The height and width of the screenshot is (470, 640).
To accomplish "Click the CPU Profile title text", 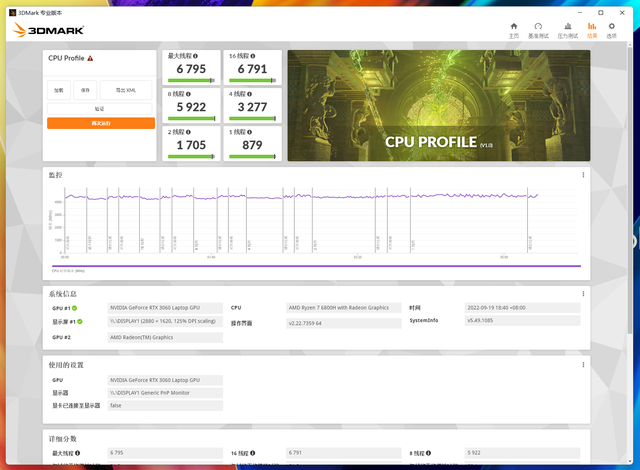I will click(66, 58).
